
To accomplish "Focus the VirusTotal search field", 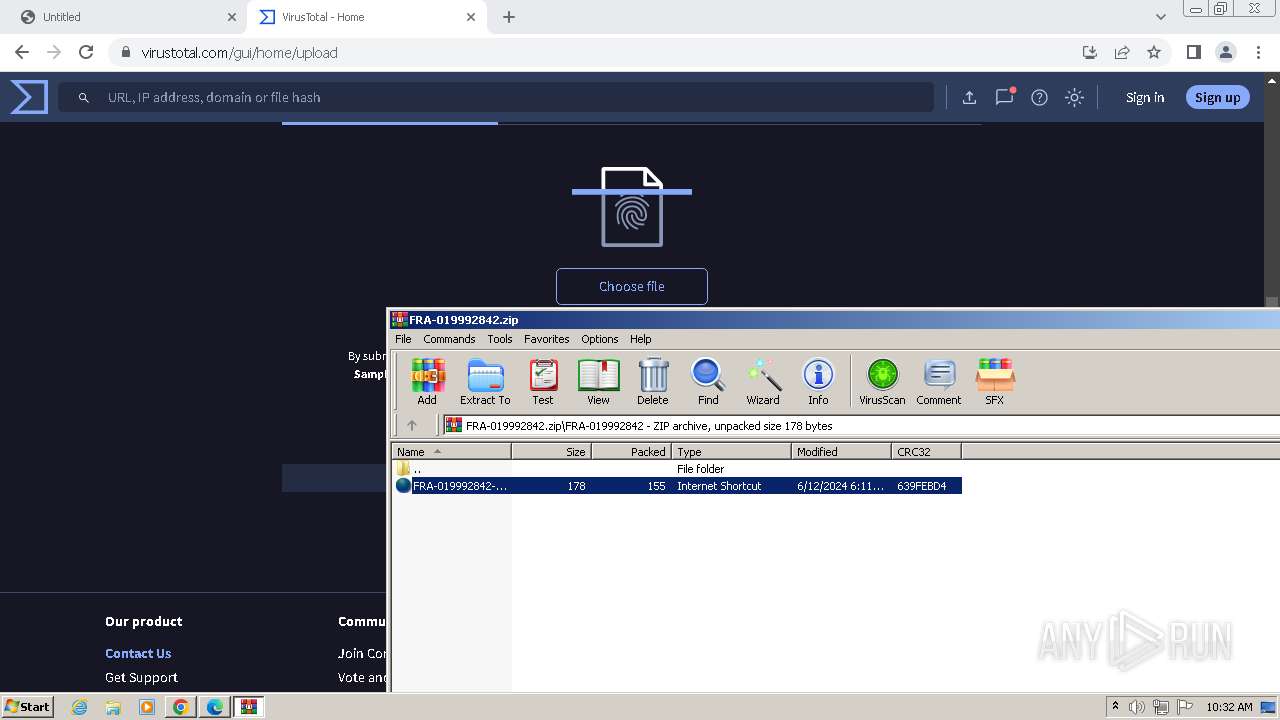I will click(x=496, y=97).
